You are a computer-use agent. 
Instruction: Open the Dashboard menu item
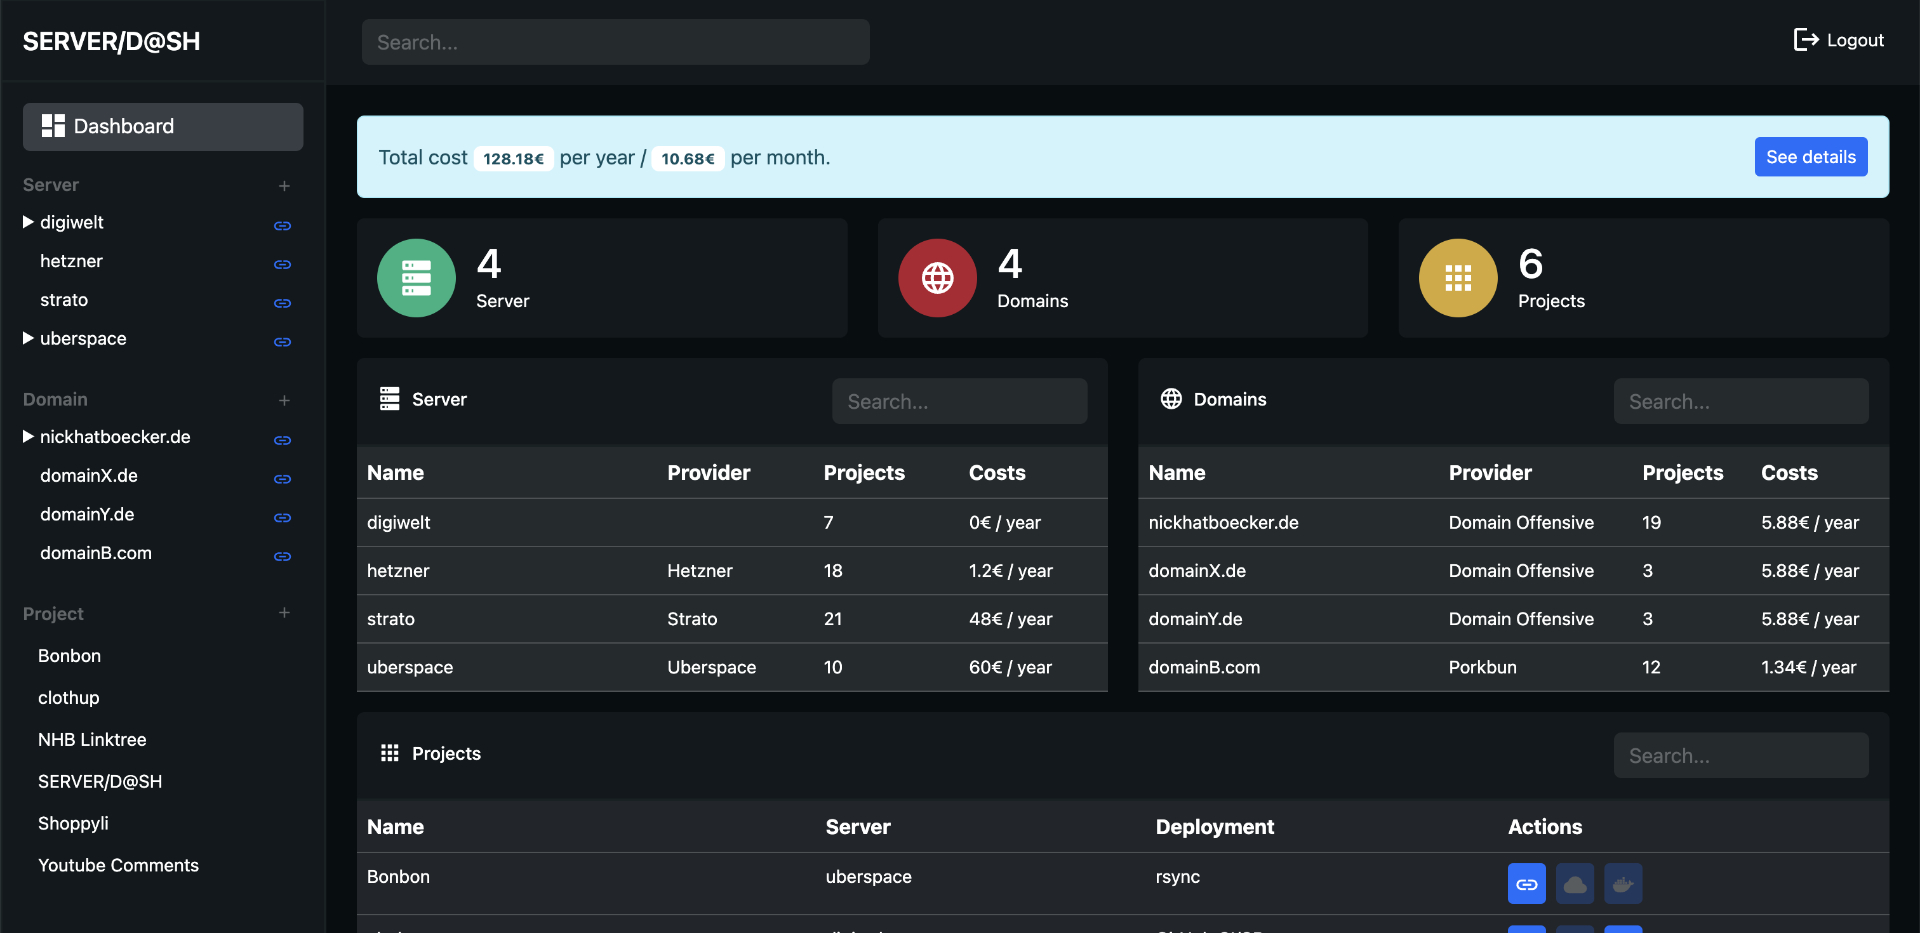163,127
